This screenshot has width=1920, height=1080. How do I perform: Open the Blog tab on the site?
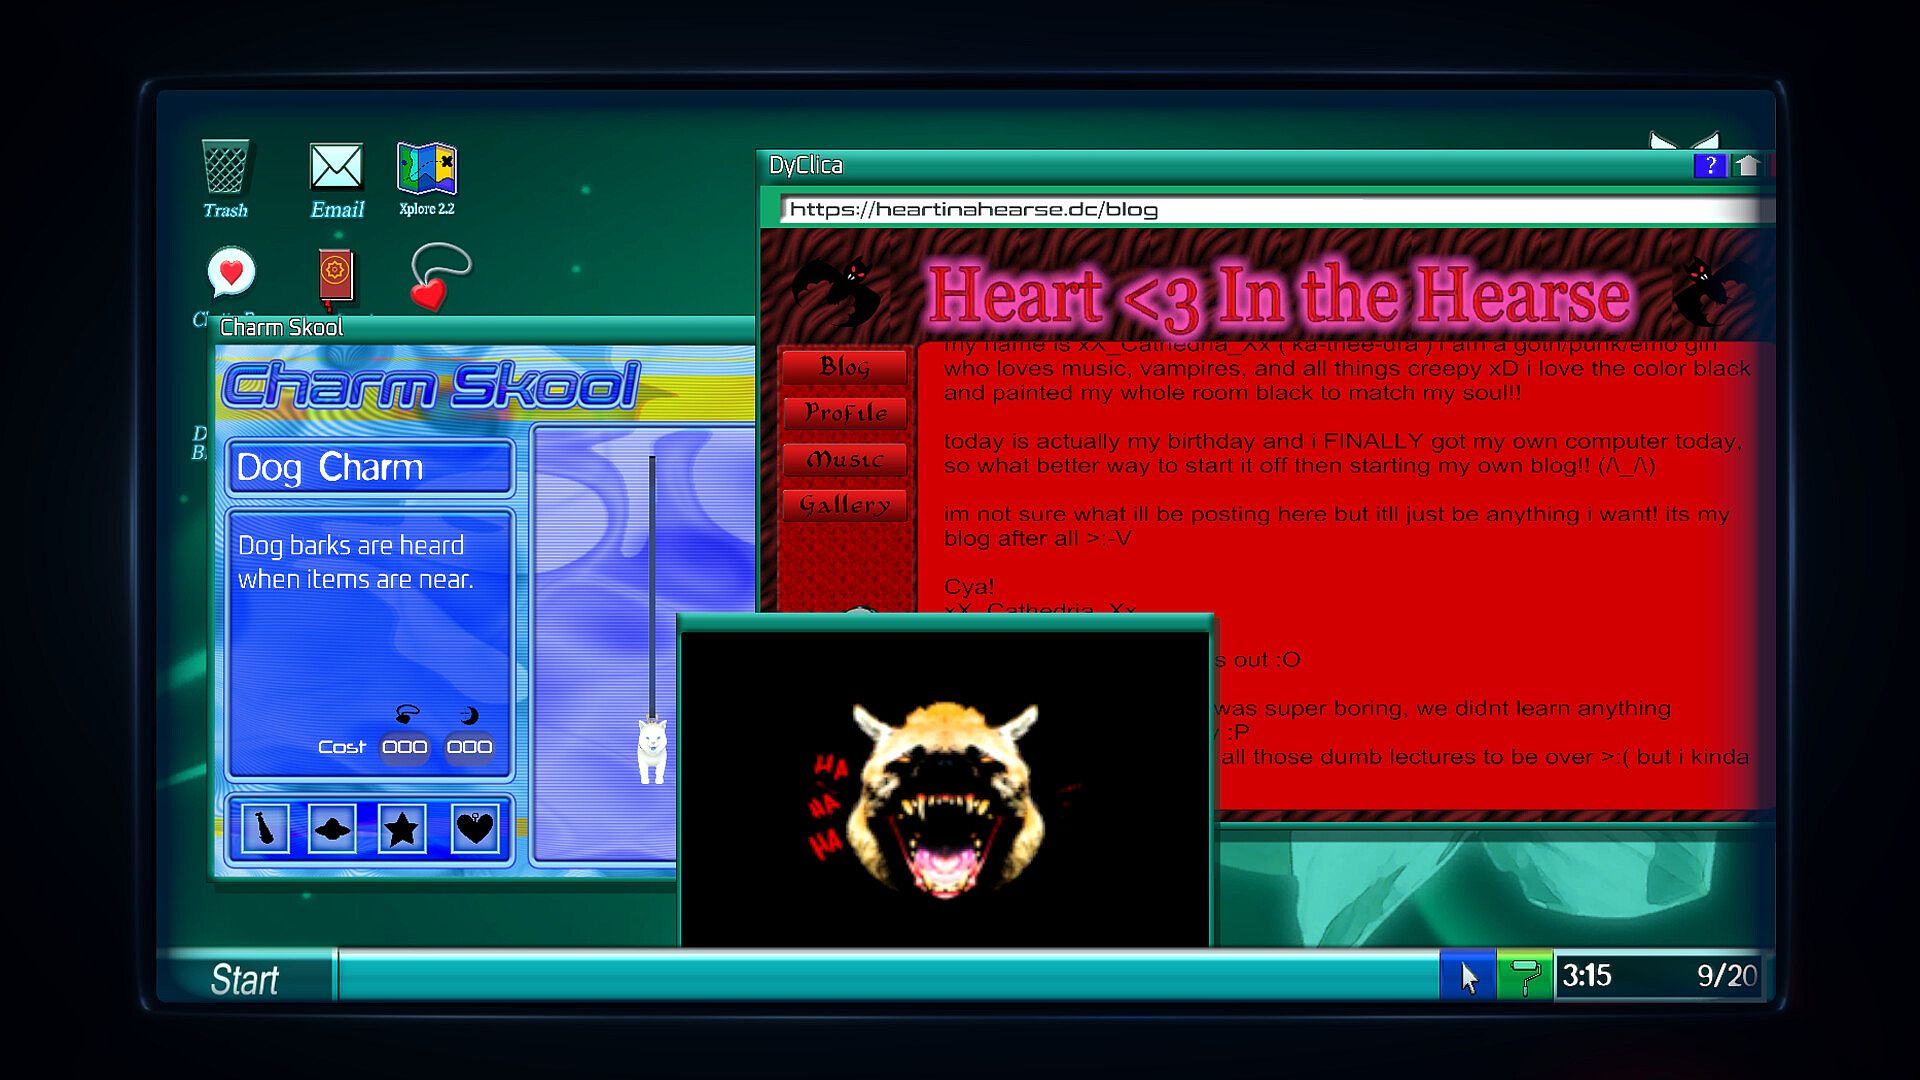pyautogui.click(x=844, y=367)
